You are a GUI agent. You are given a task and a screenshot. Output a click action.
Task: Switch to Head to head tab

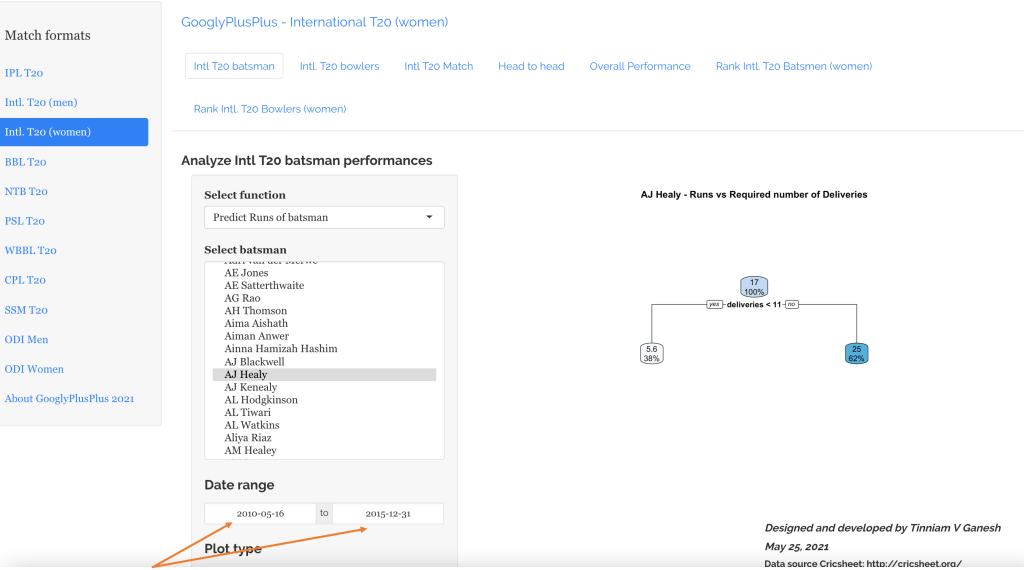coord(531,66)
